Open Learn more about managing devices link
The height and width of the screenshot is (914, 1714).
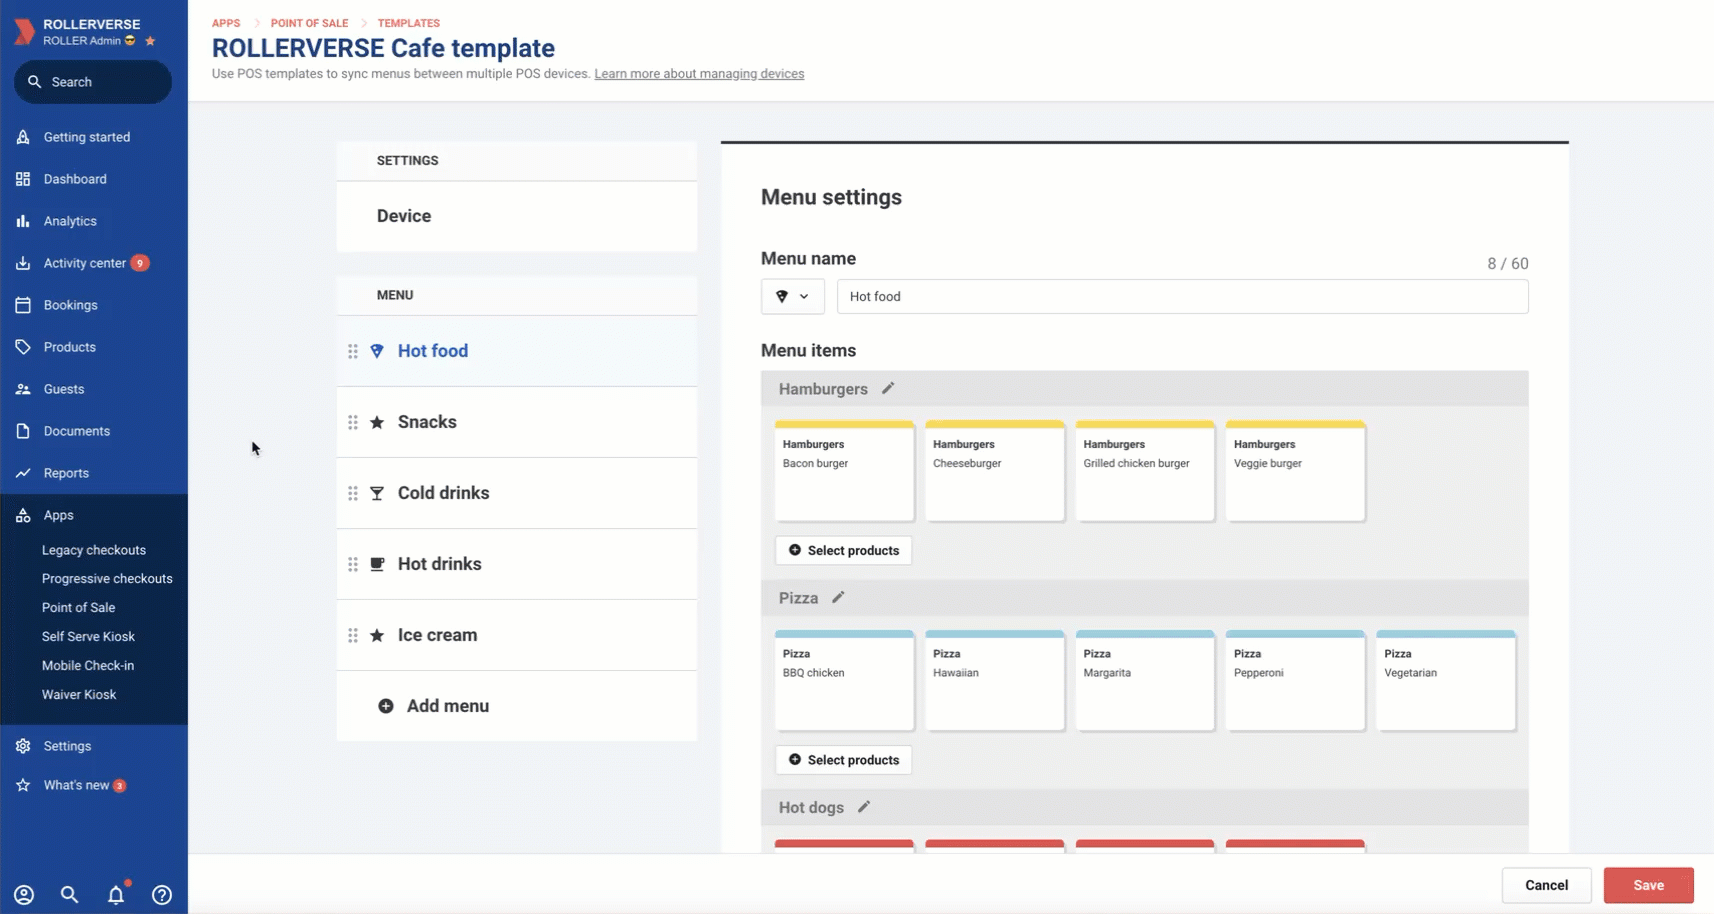click(x=699, y=74)
